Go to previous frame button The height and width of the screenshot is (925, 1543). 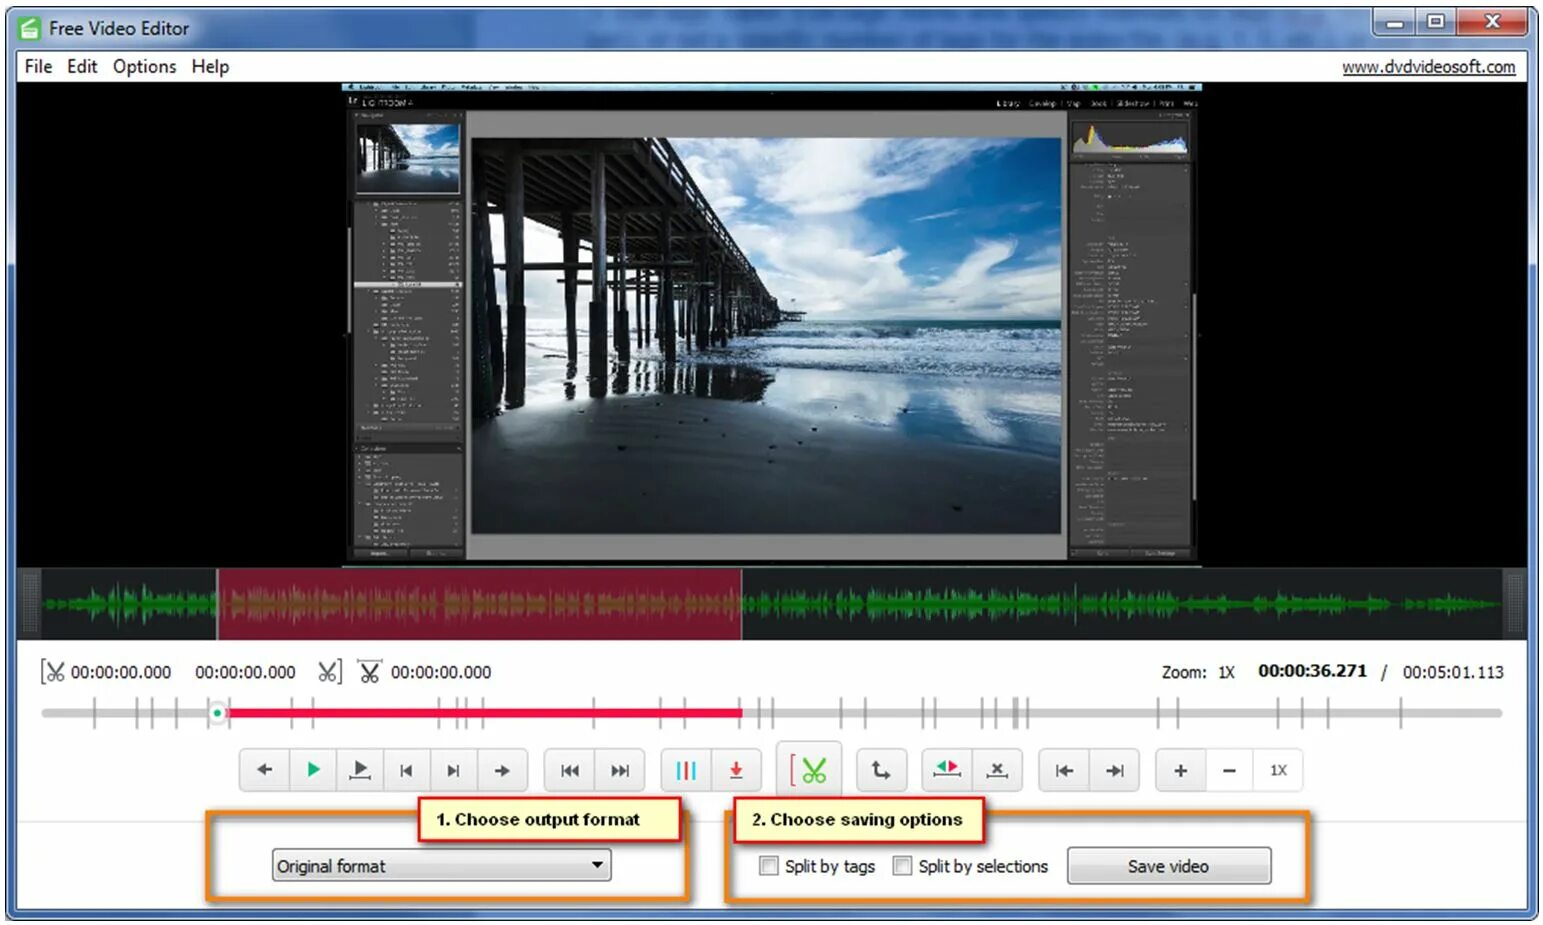pyautogui.click(x=406, y=770)
